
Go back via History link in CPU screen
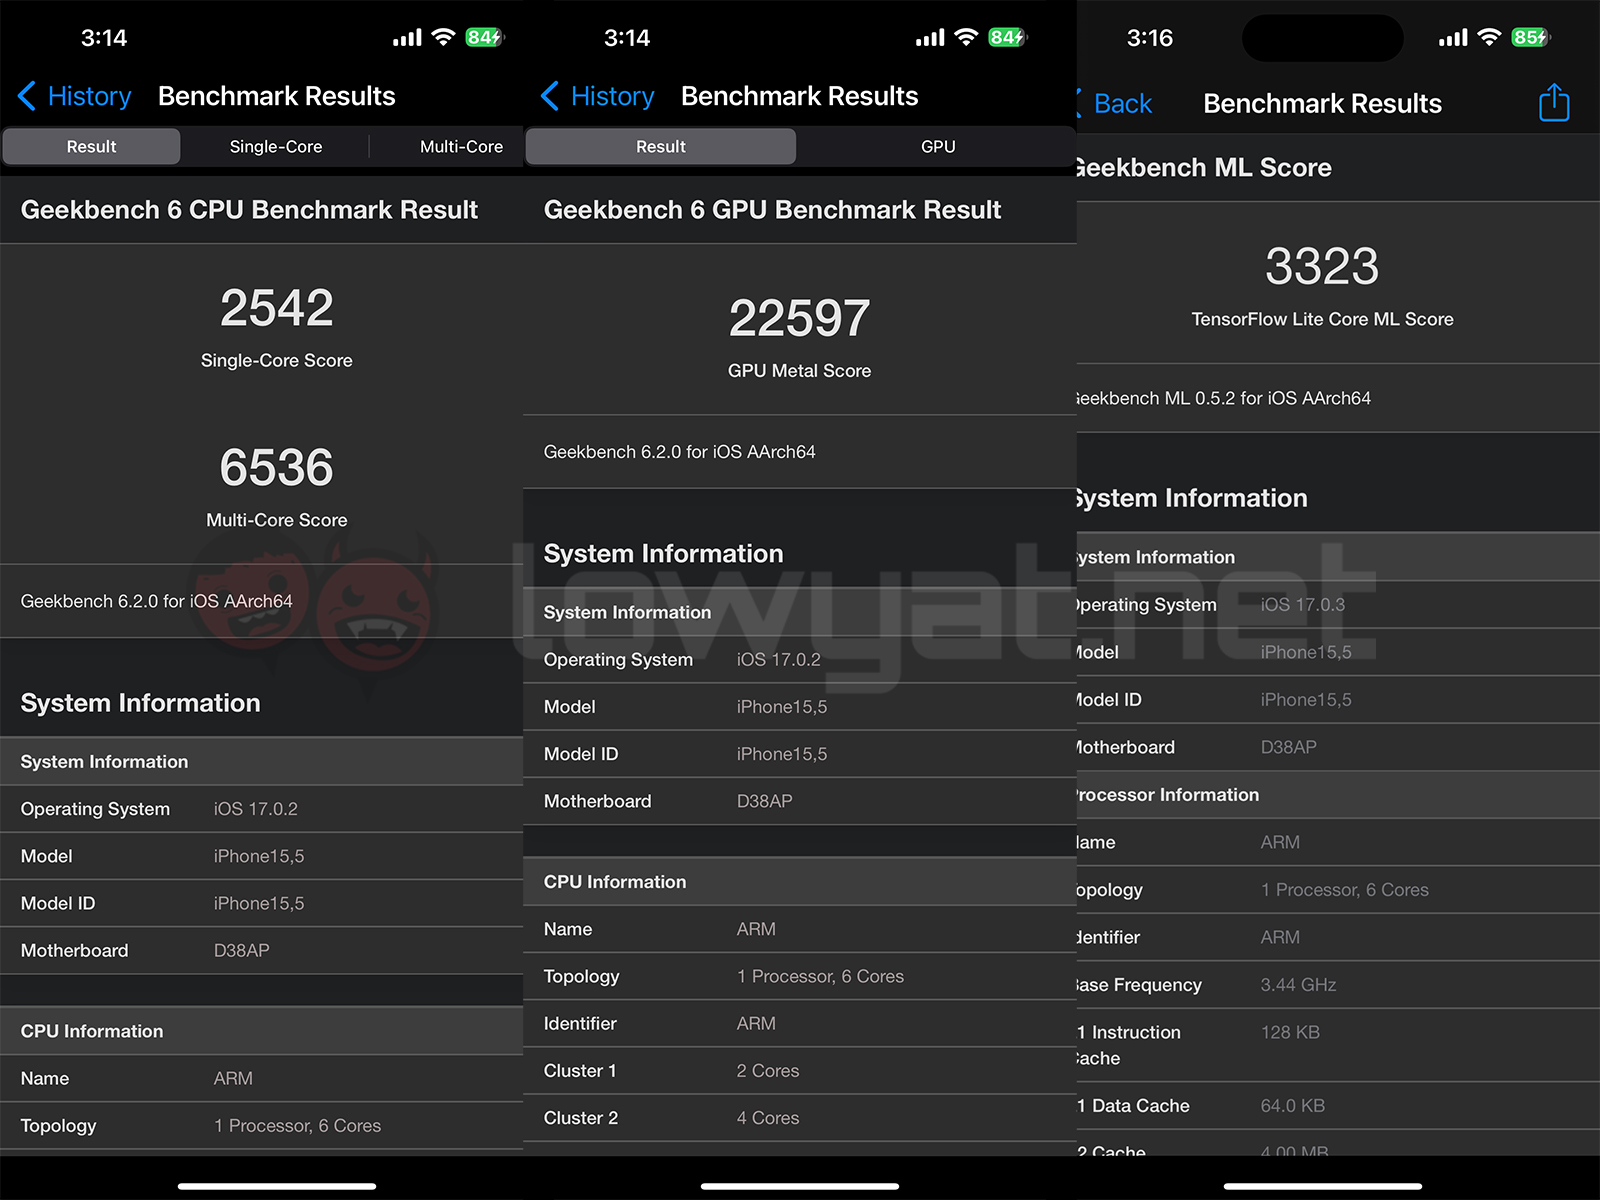[90, 96]
